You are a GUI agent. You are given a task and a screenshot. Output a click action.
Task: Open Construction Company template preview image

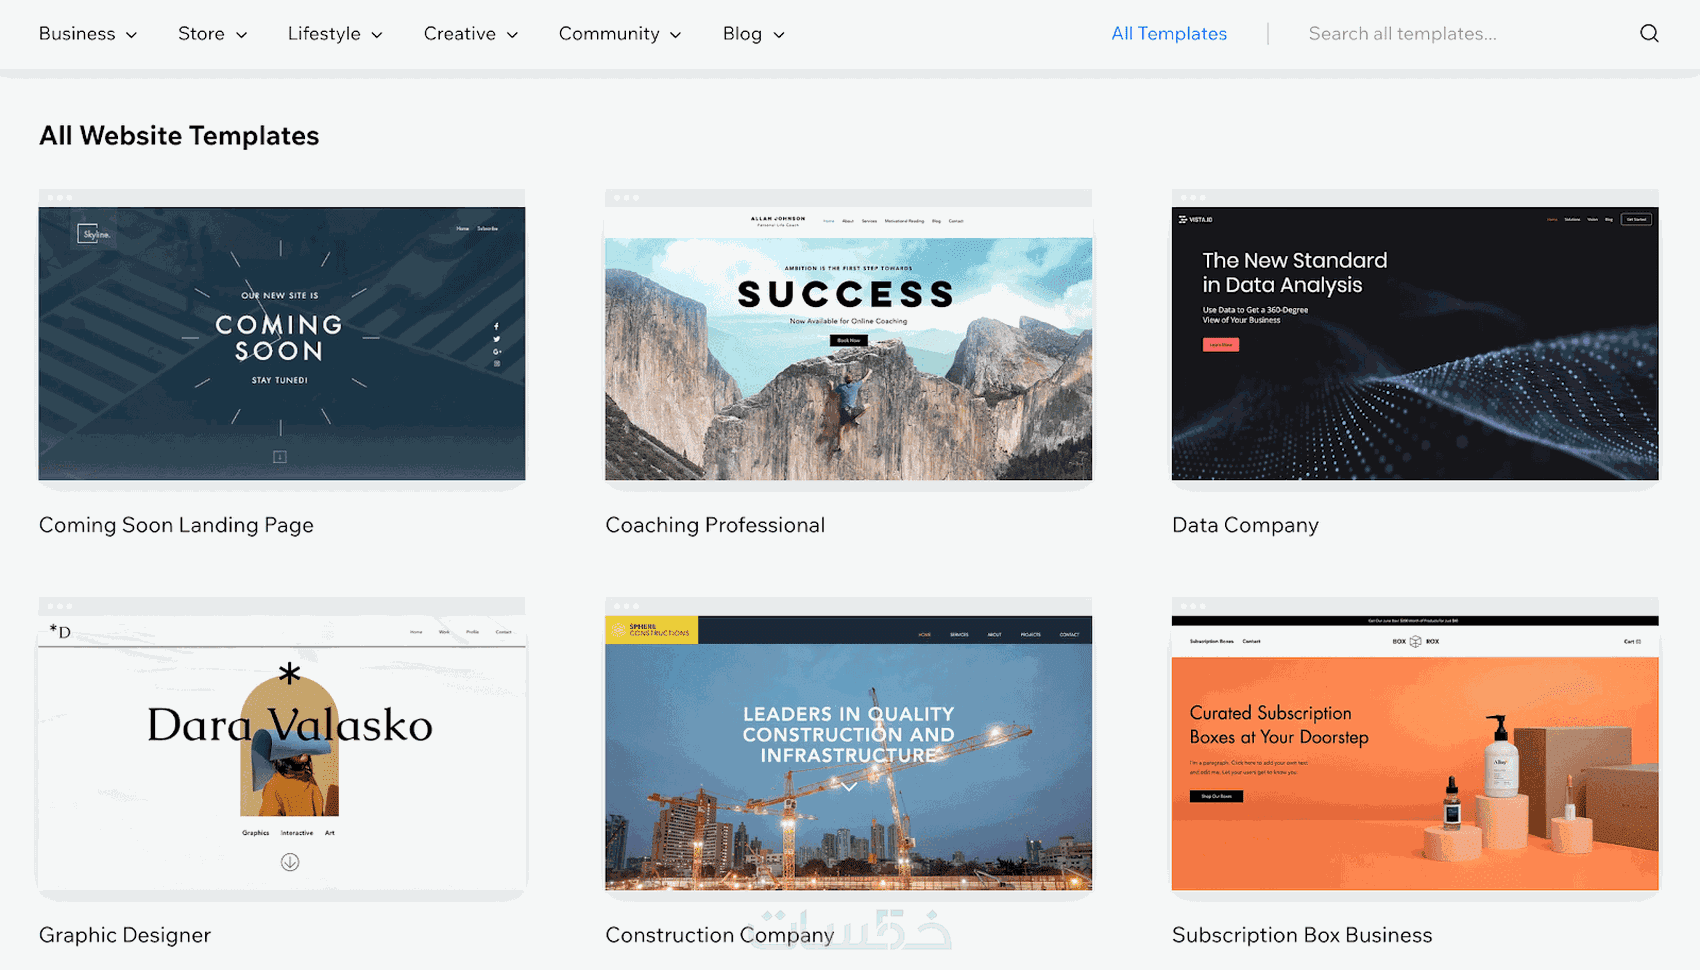(848, 744)
